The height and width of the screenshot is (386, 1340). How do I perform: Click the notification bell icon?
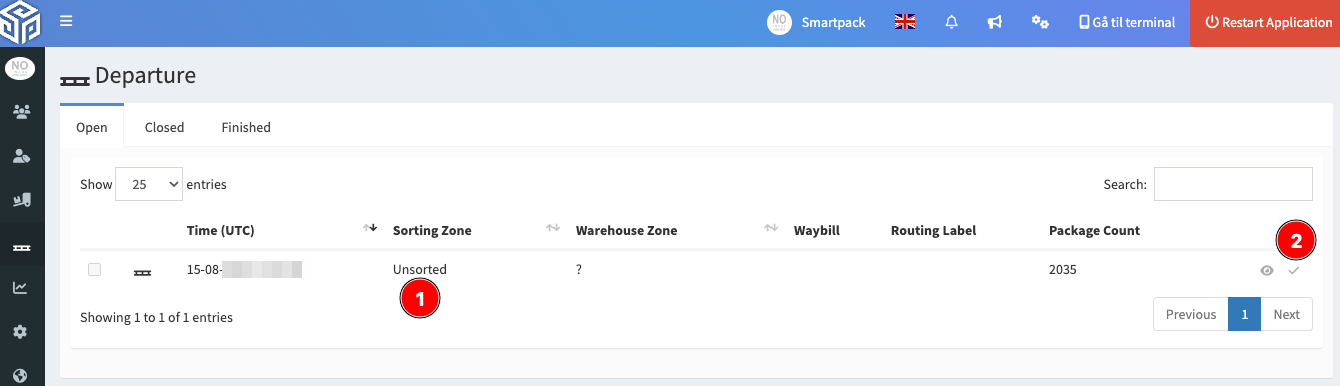tap(952, 22)
